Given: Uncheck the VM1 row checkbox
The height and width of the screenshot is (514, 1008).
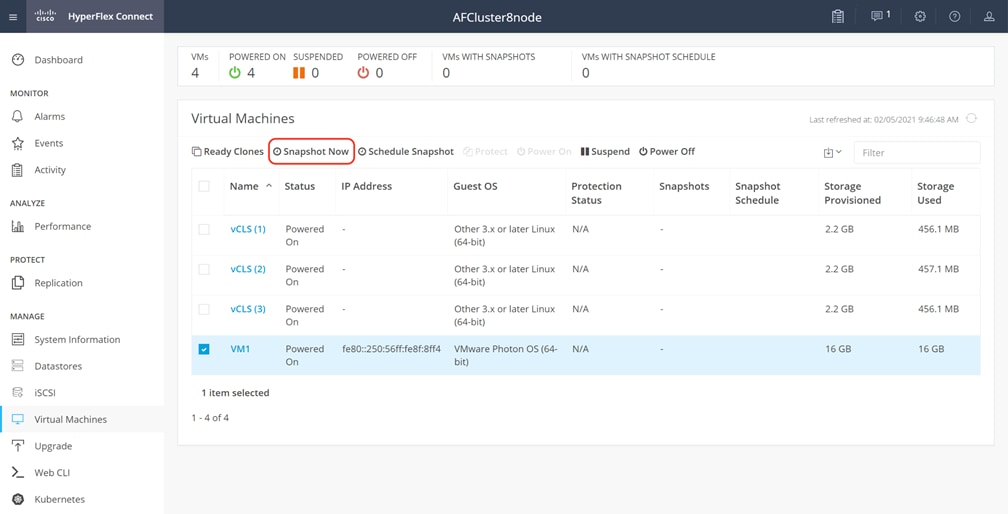Looking at the screenshot, I should tap(204, 349).
